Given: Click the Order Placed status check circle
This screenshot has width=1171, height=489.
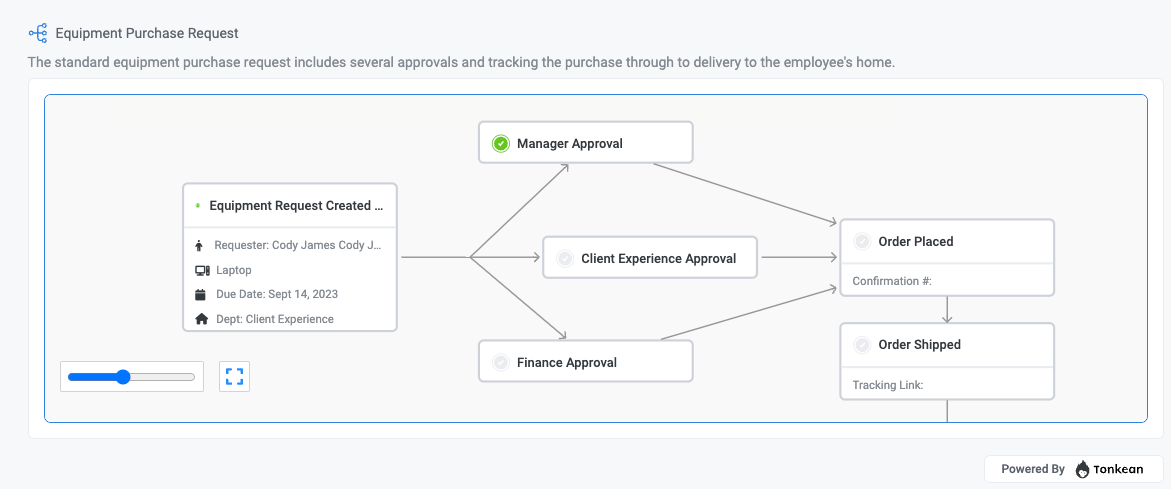Looking at the screenshot, I should click(x=862, y=242).
